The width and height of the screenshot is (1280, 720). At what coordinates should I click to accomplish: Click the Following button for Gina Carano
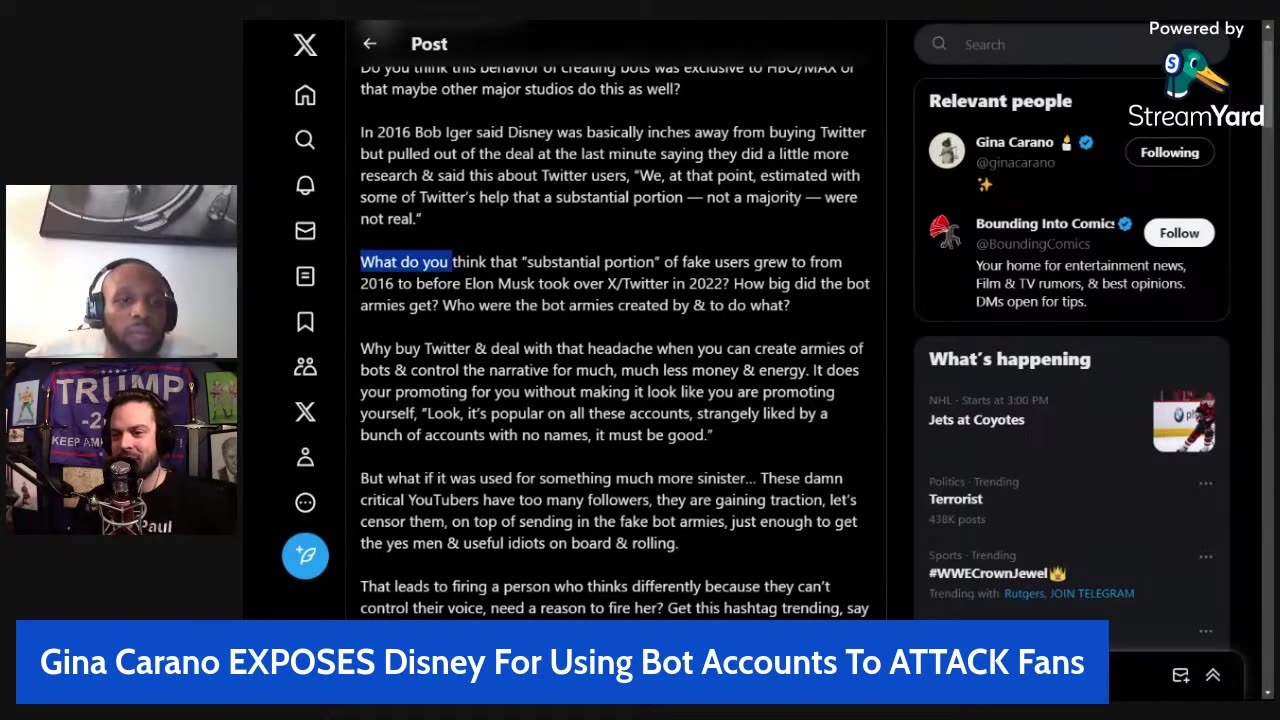tap(1169, 152)
